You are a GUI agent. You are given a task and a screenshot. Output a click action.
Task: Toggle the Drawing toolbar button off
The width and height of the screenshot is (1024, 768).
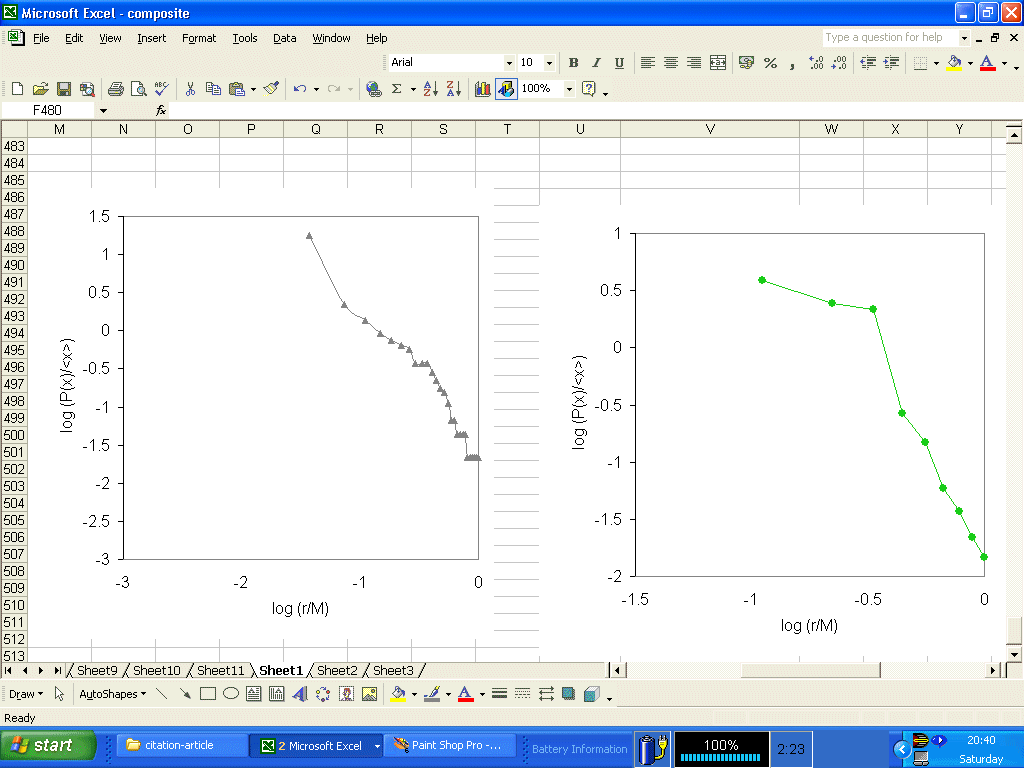tap(506, 89)
